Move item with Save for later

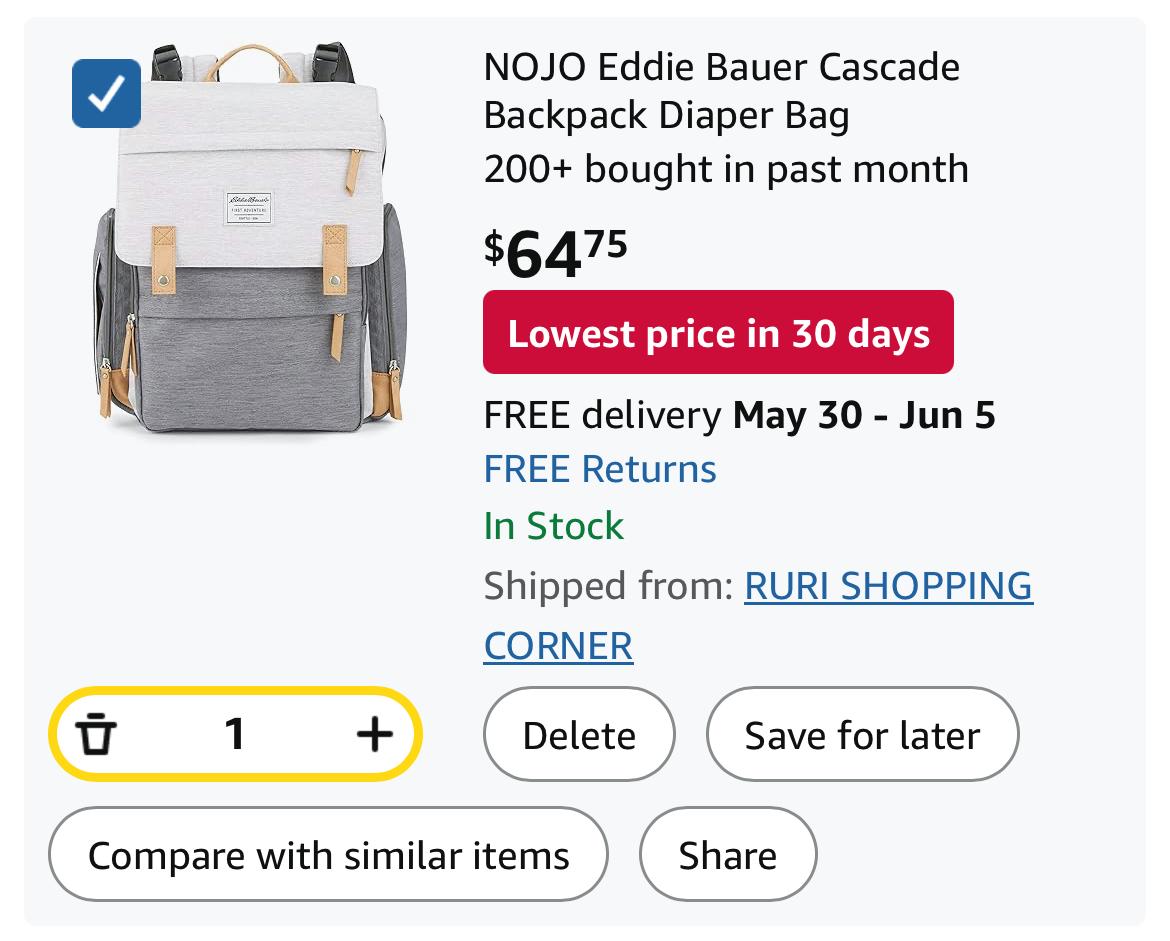tap(862, 734)
